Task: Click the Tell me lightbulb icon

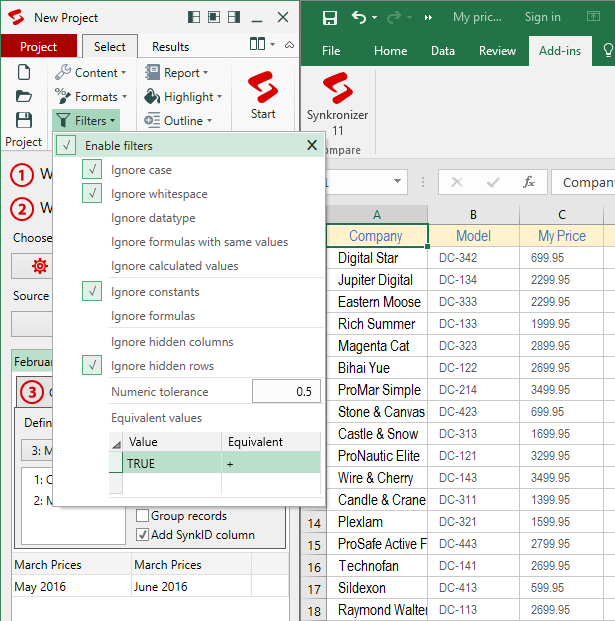Action: [x=608, y=50]
